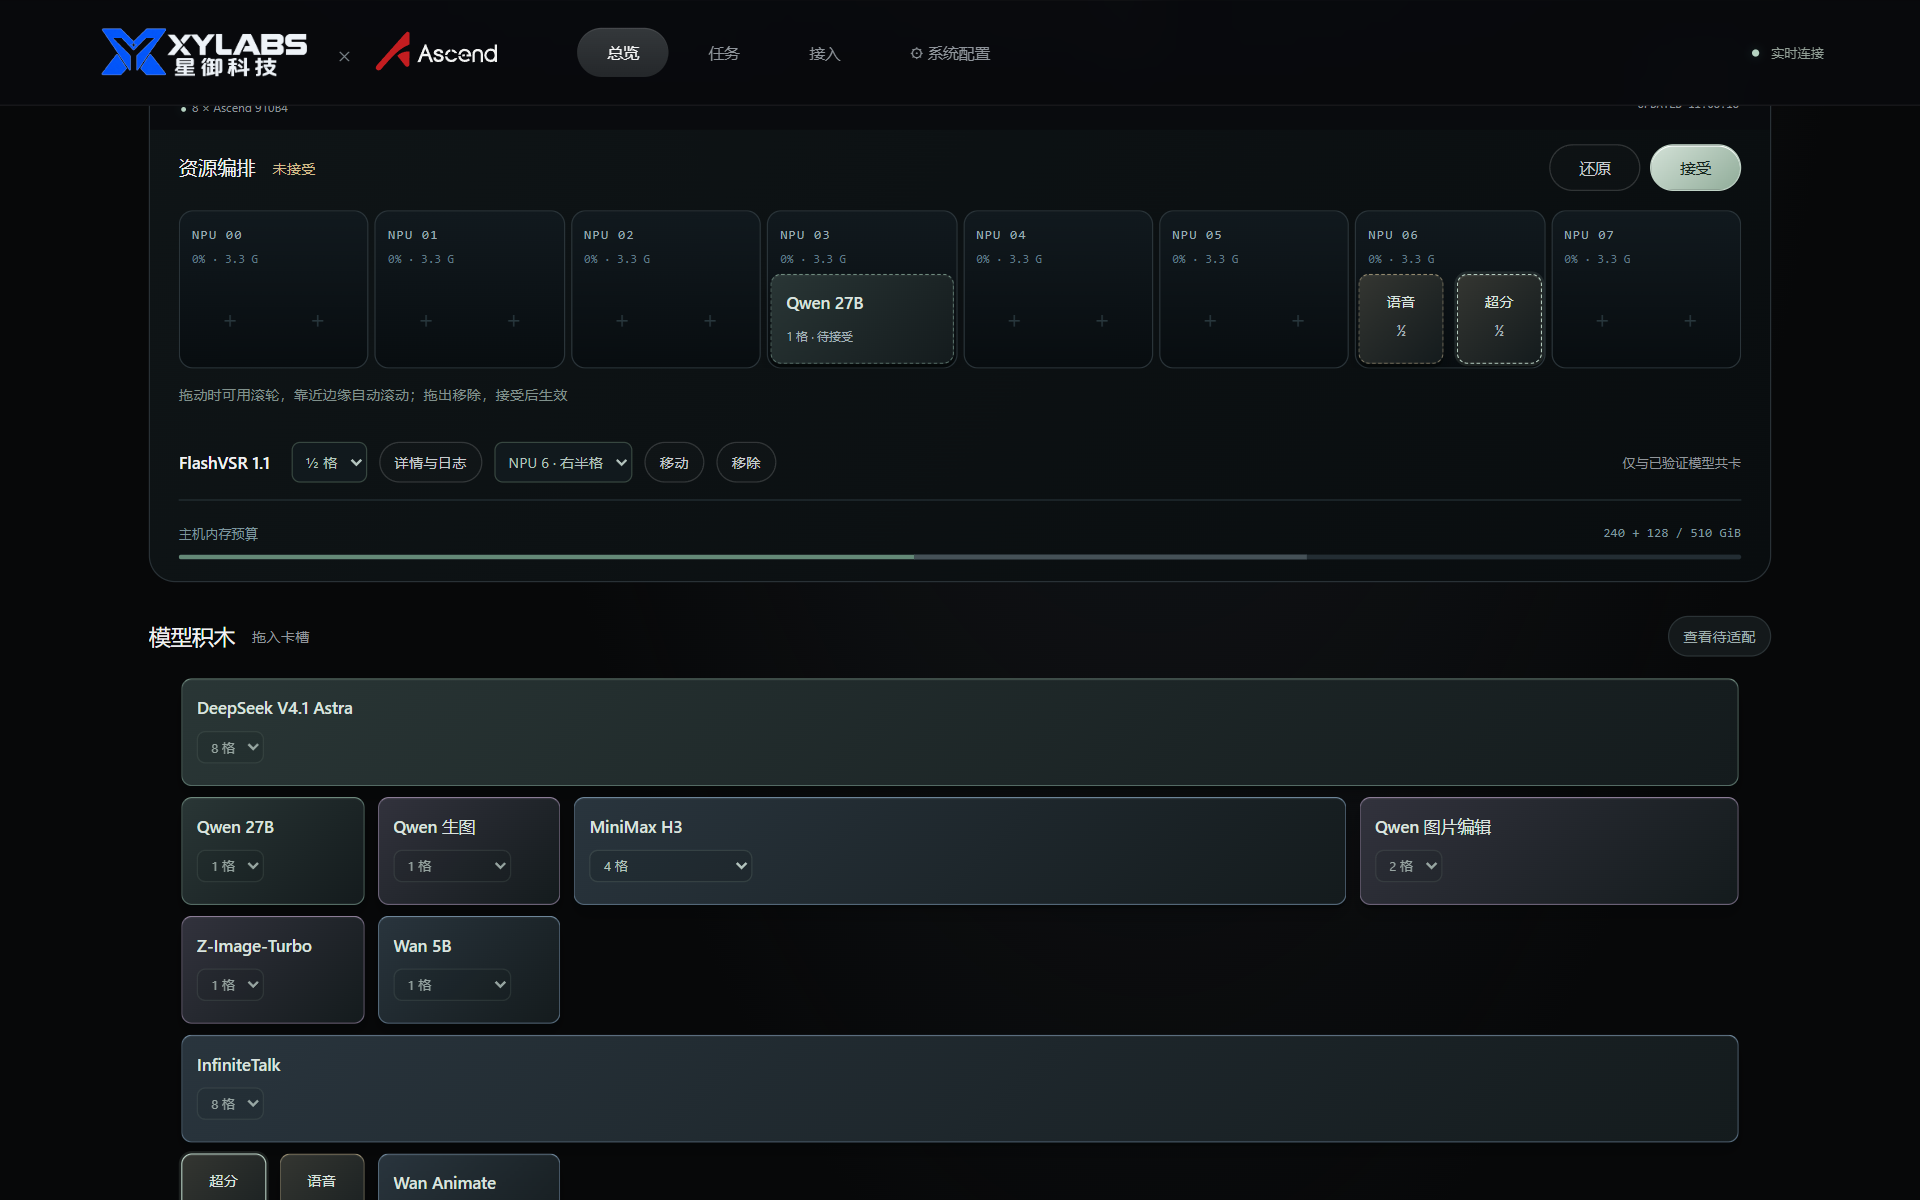Click 接受 button

point(1695,168)
